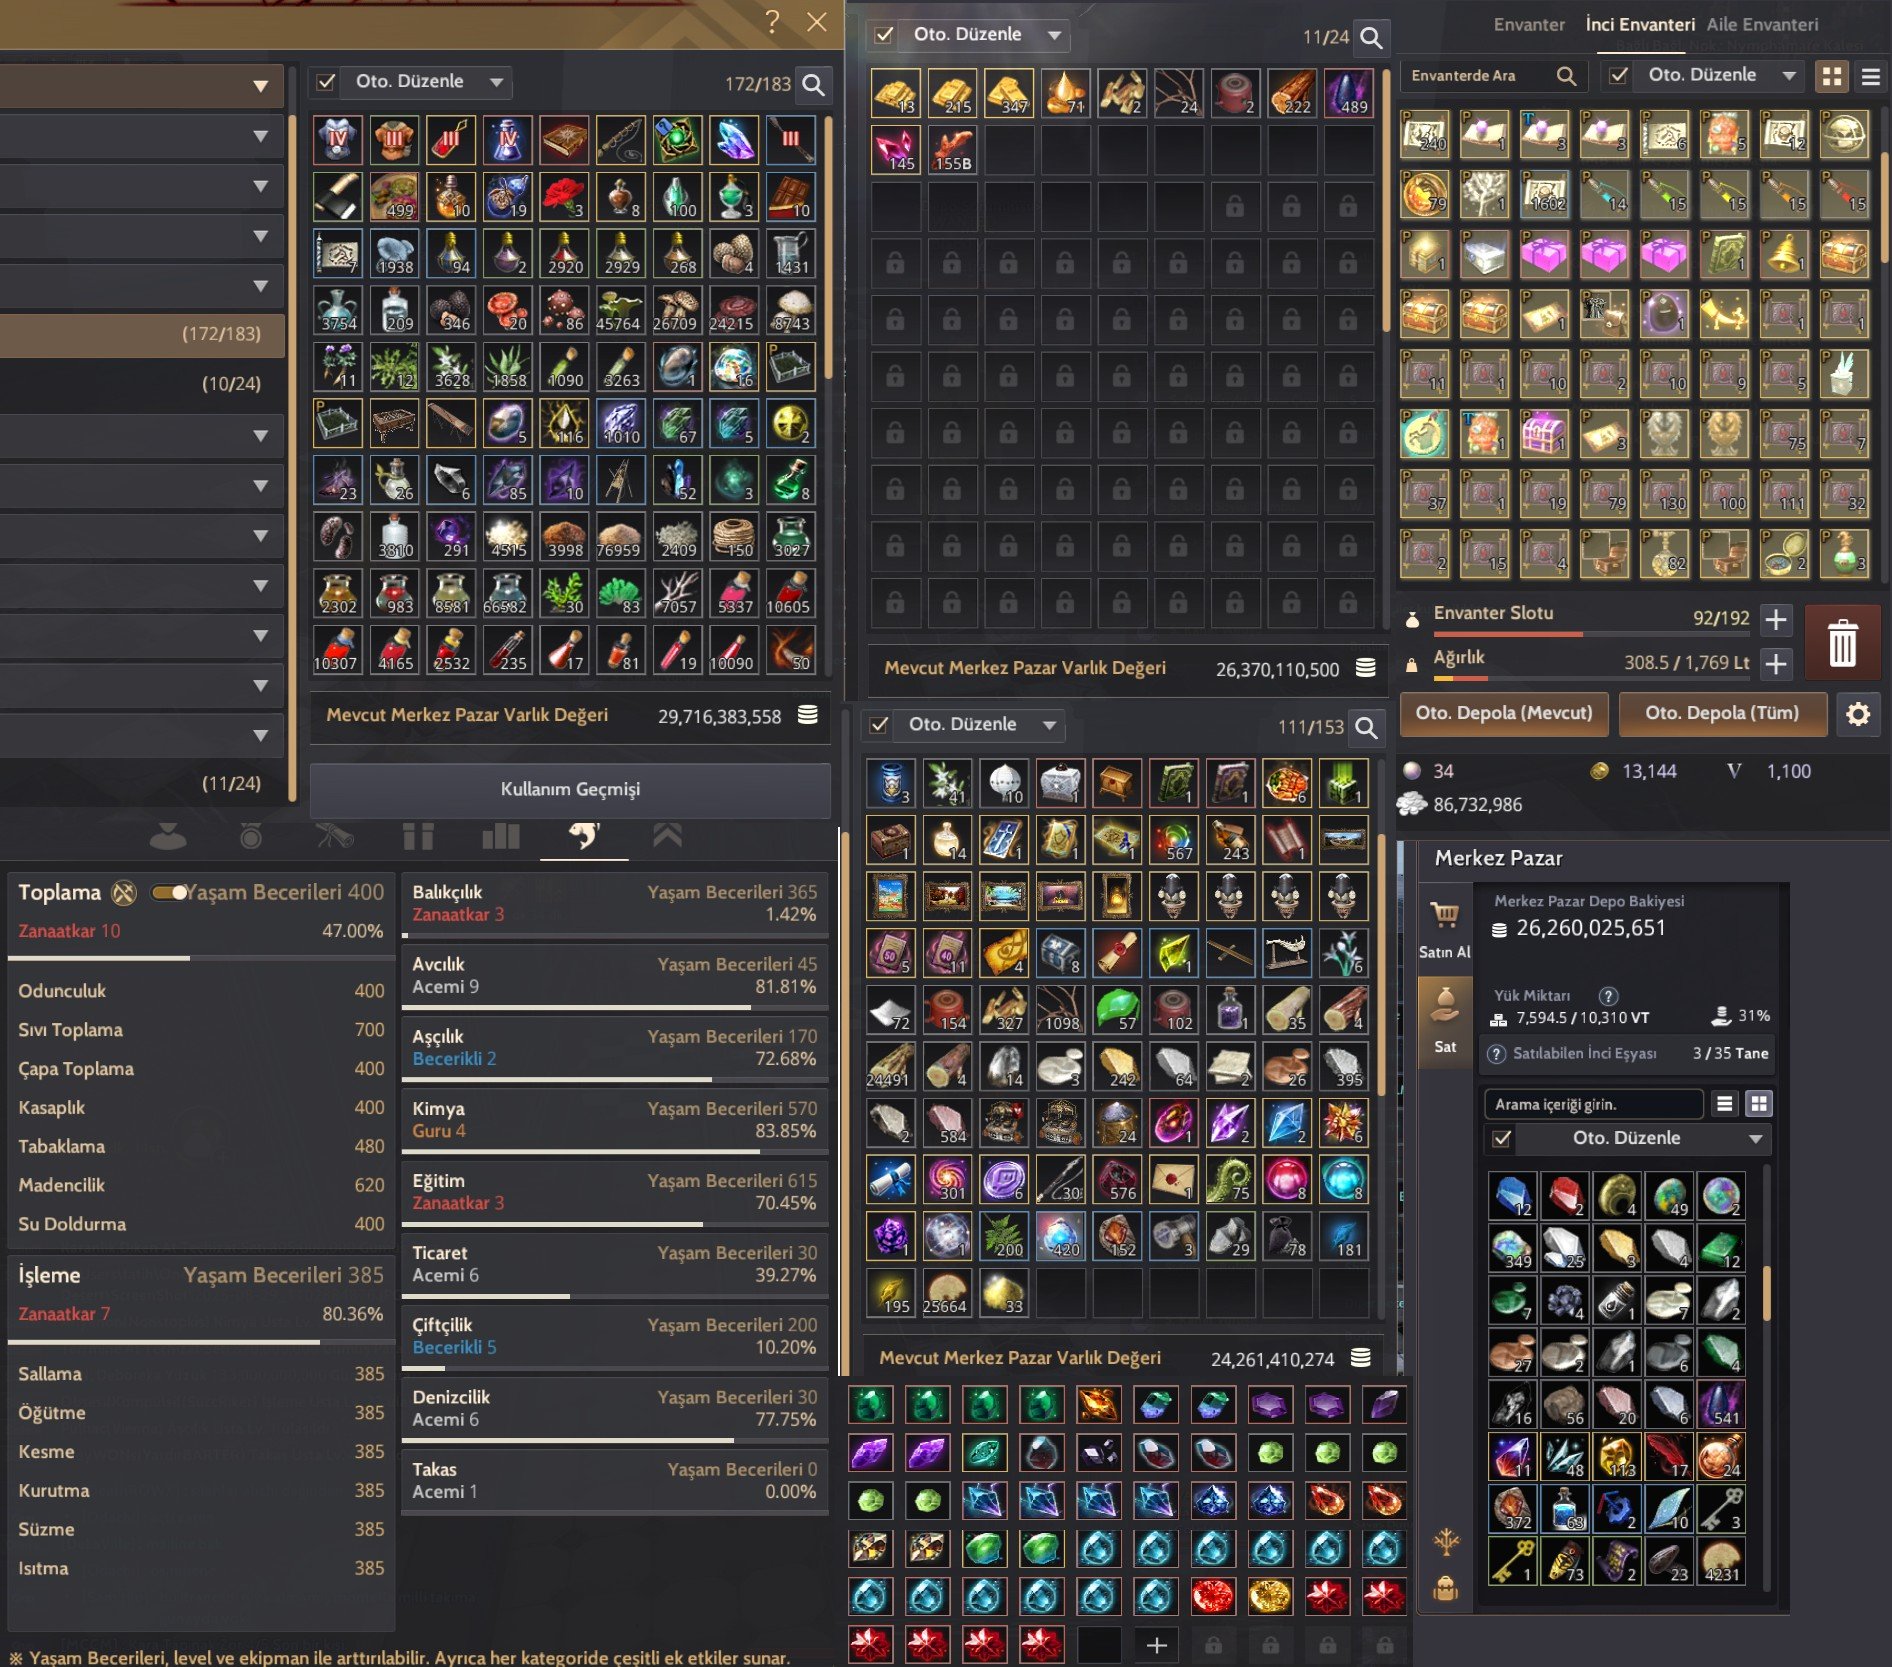Open the Balıkçılık skill row

pyautogui.click(x=615, y=906)
